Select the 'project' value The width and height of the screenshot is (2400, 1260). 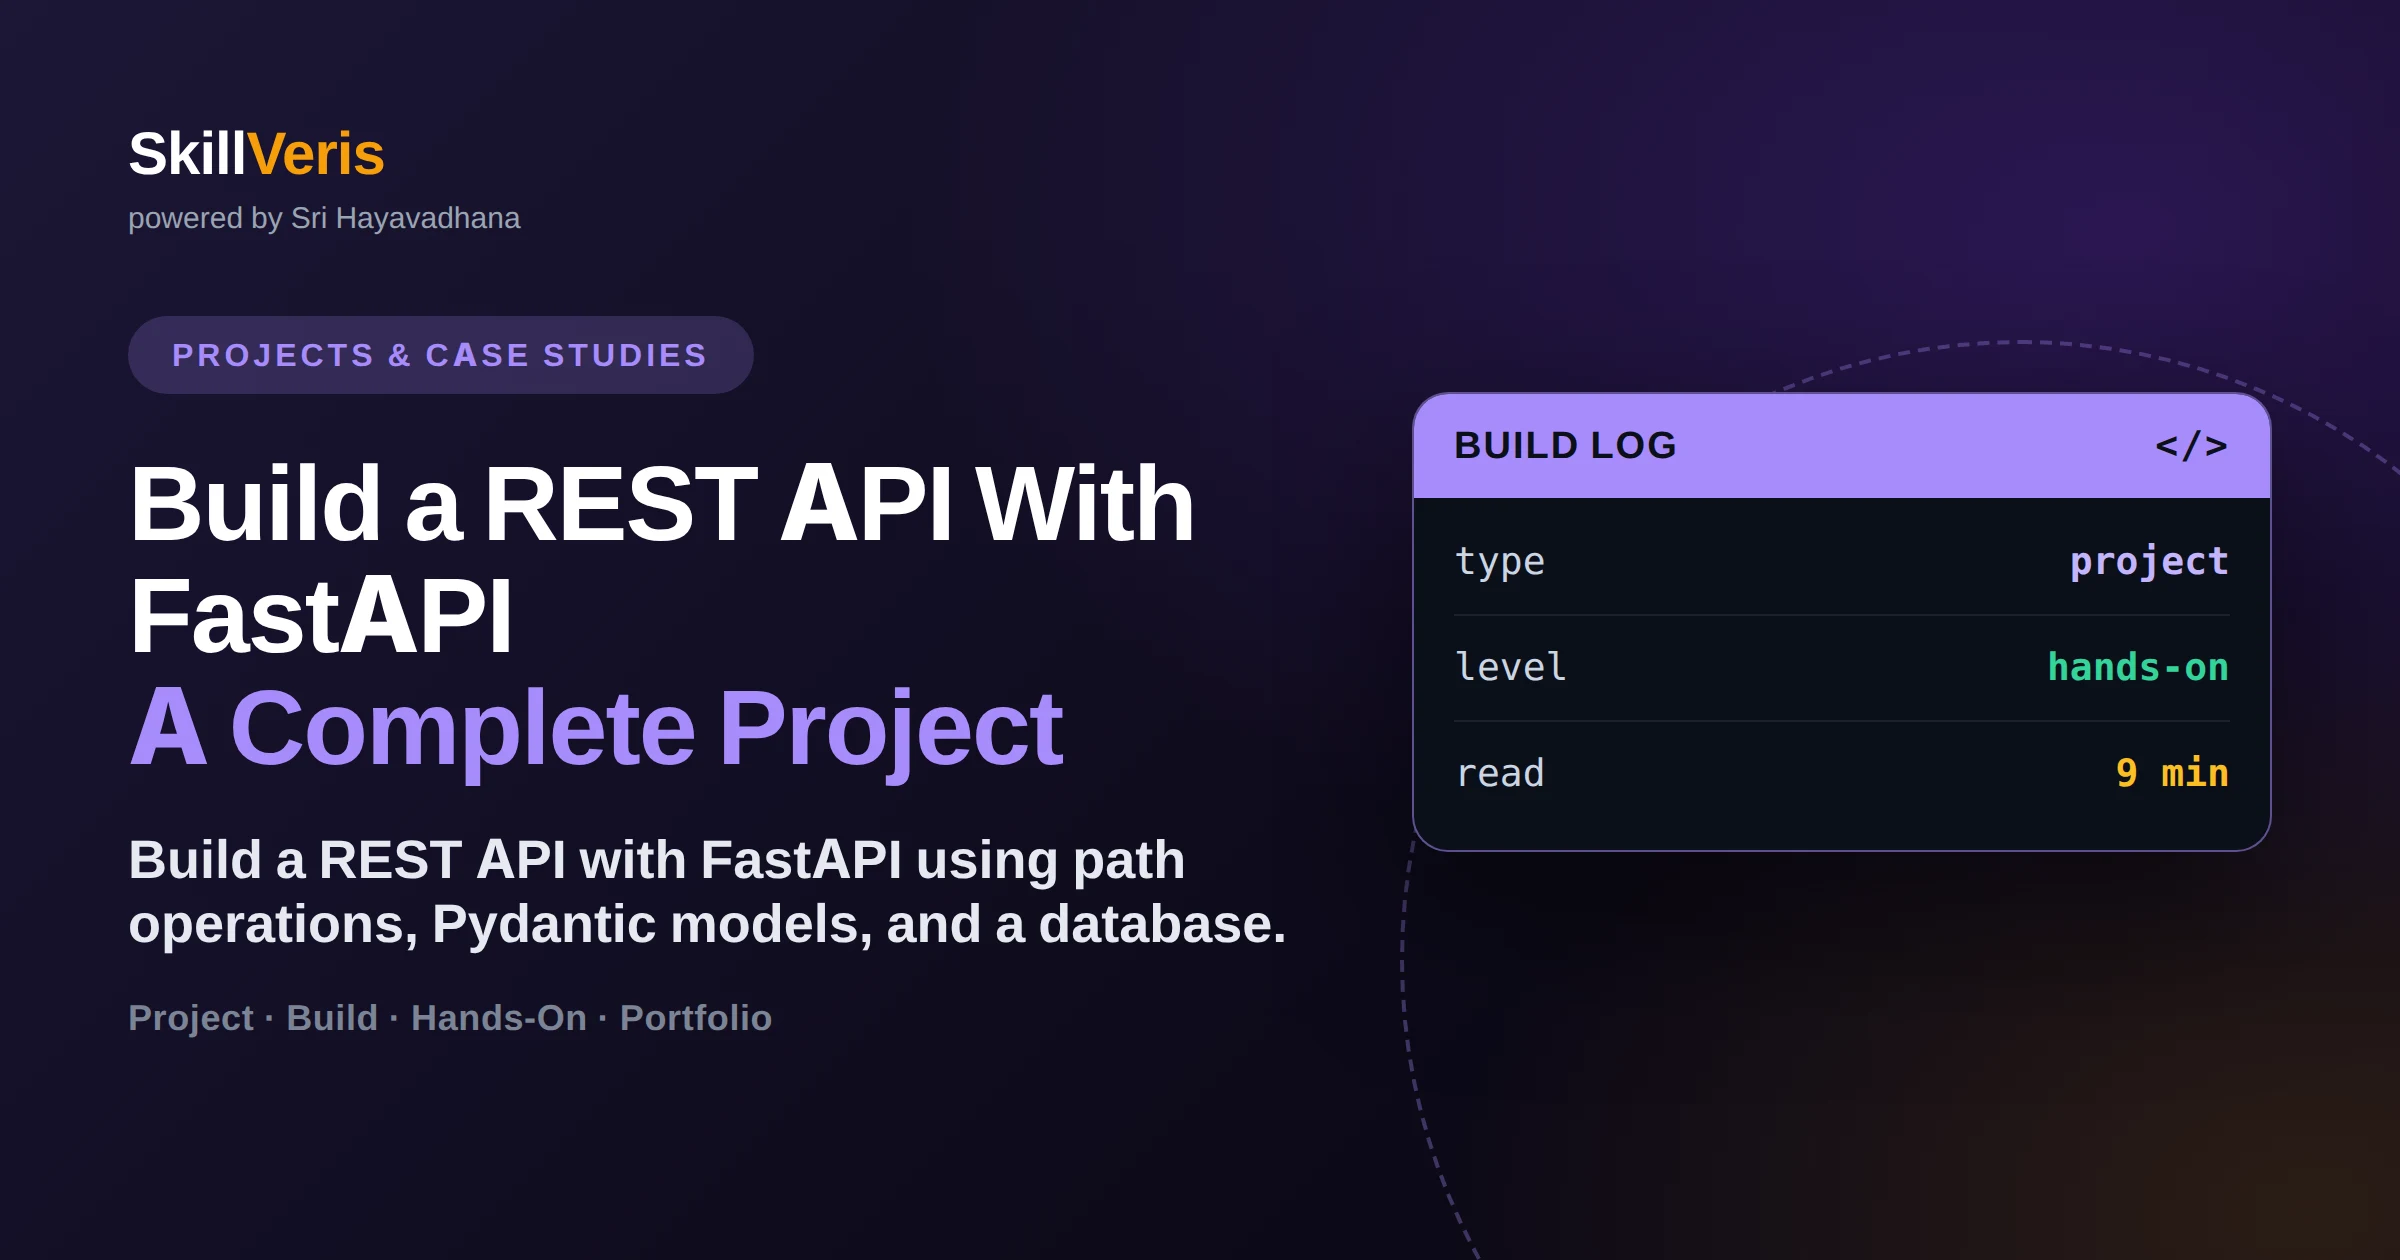tap(2149, 562)
